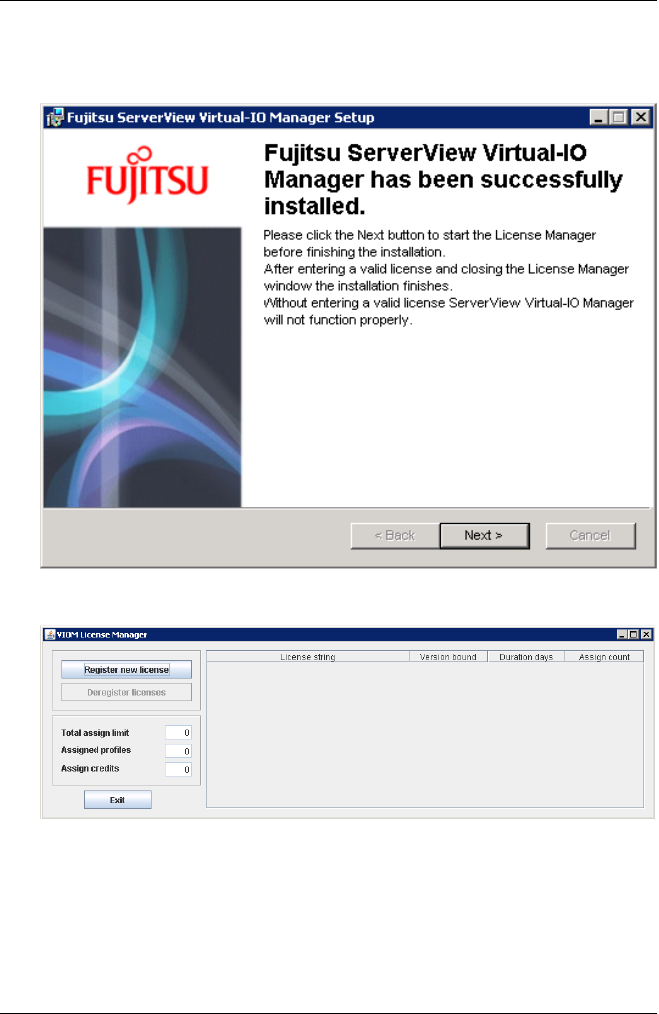Click the Duration days column header
The width and height of the screenshot is (659, 1014).
[x=526, y=656]
